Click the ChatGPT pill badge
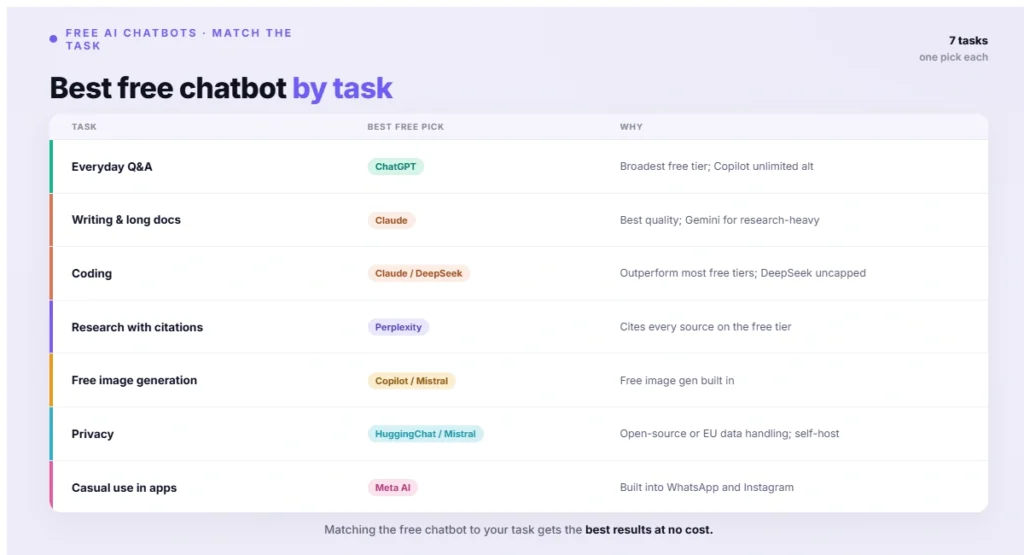The width and height of the screenshot is (1024, 555). (x=395, y=166)
